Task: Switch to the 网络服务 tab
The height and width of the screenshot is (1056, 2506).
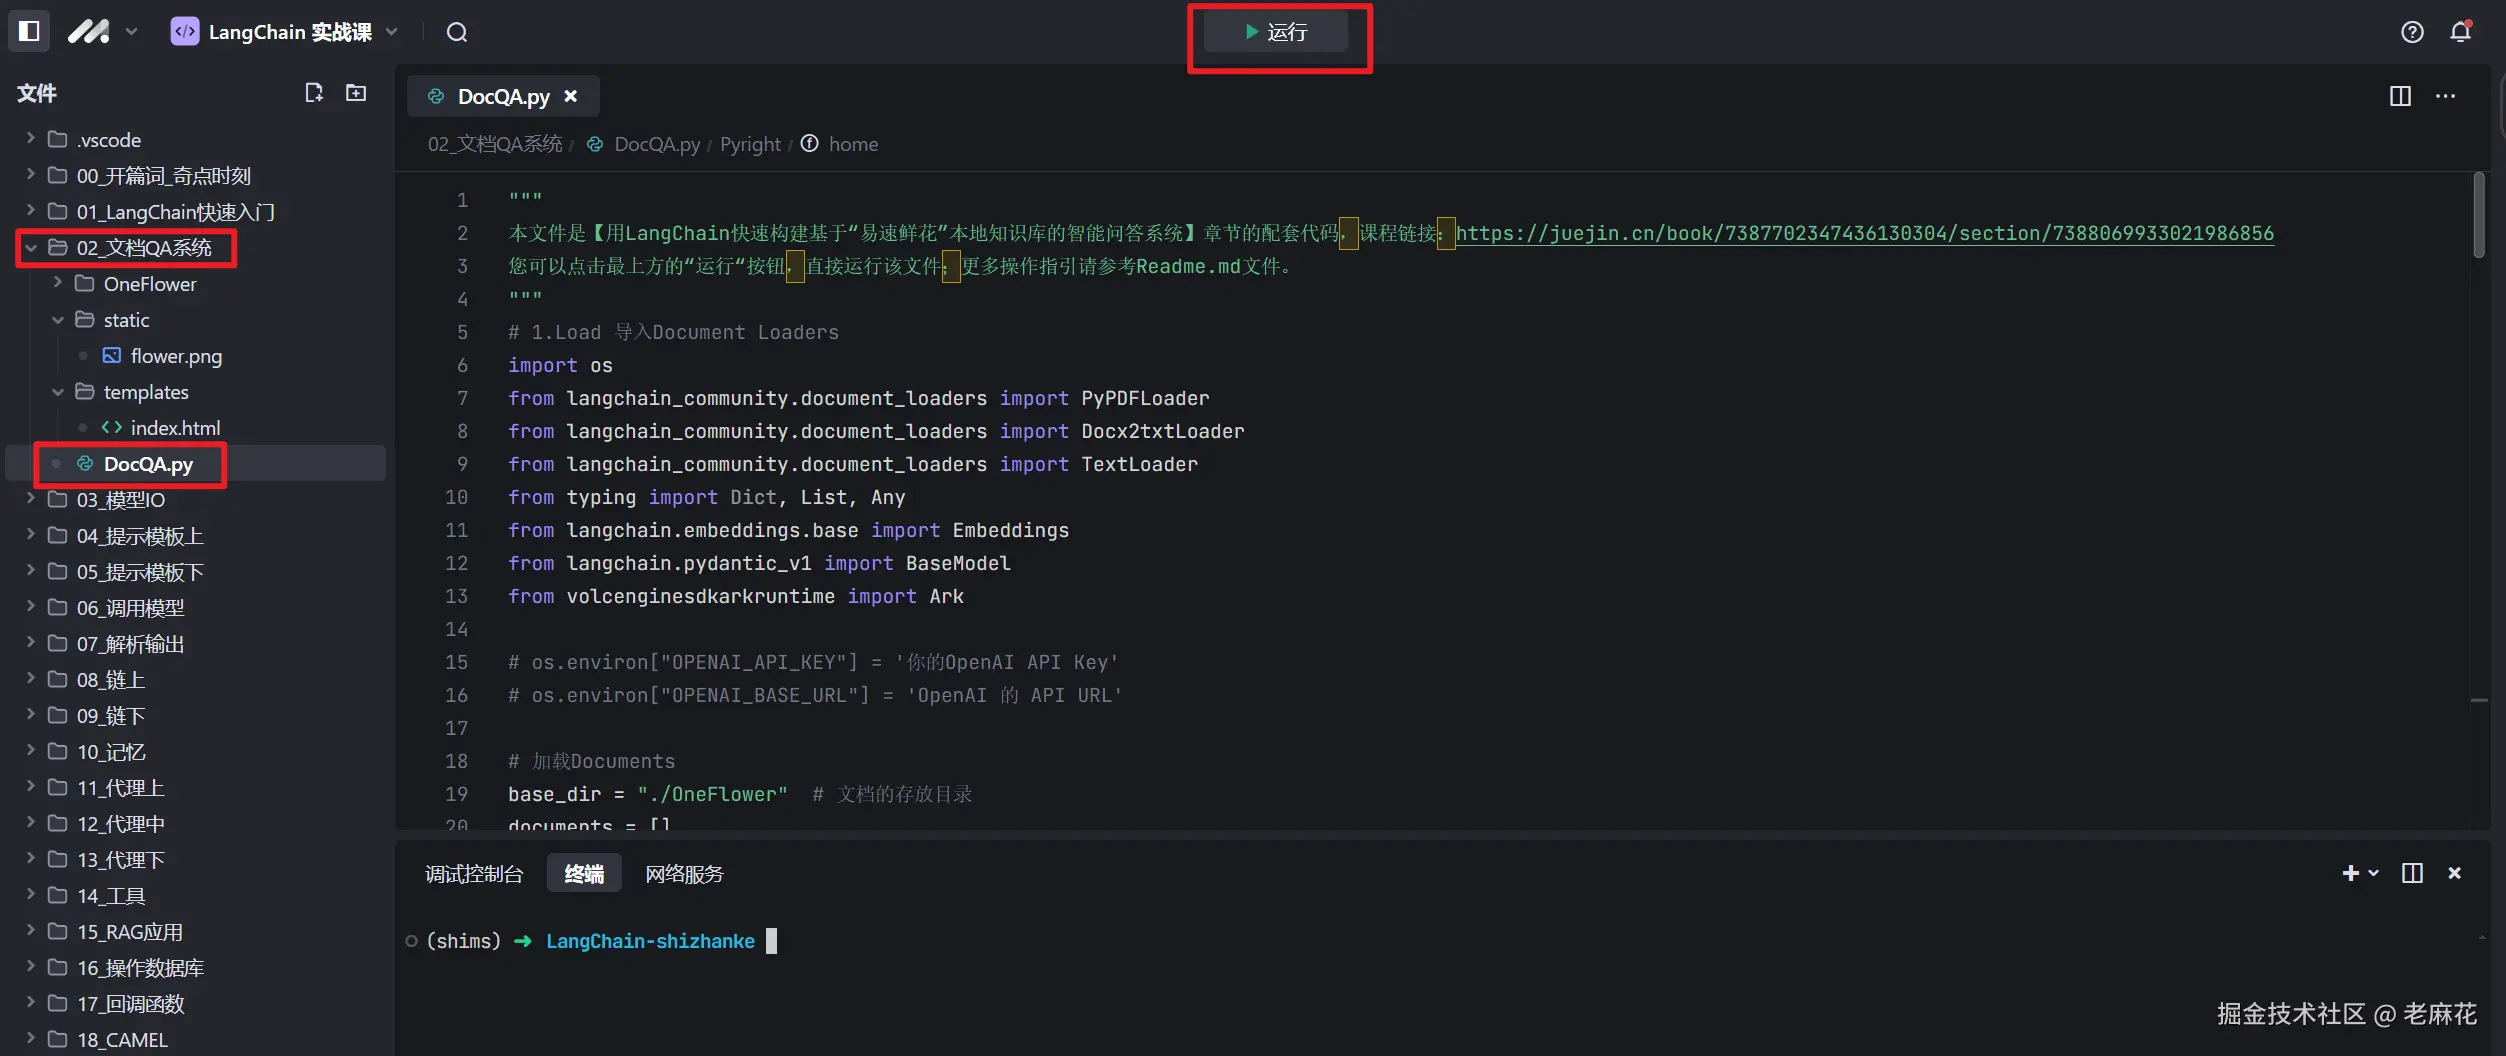Action: coord(684,874)
